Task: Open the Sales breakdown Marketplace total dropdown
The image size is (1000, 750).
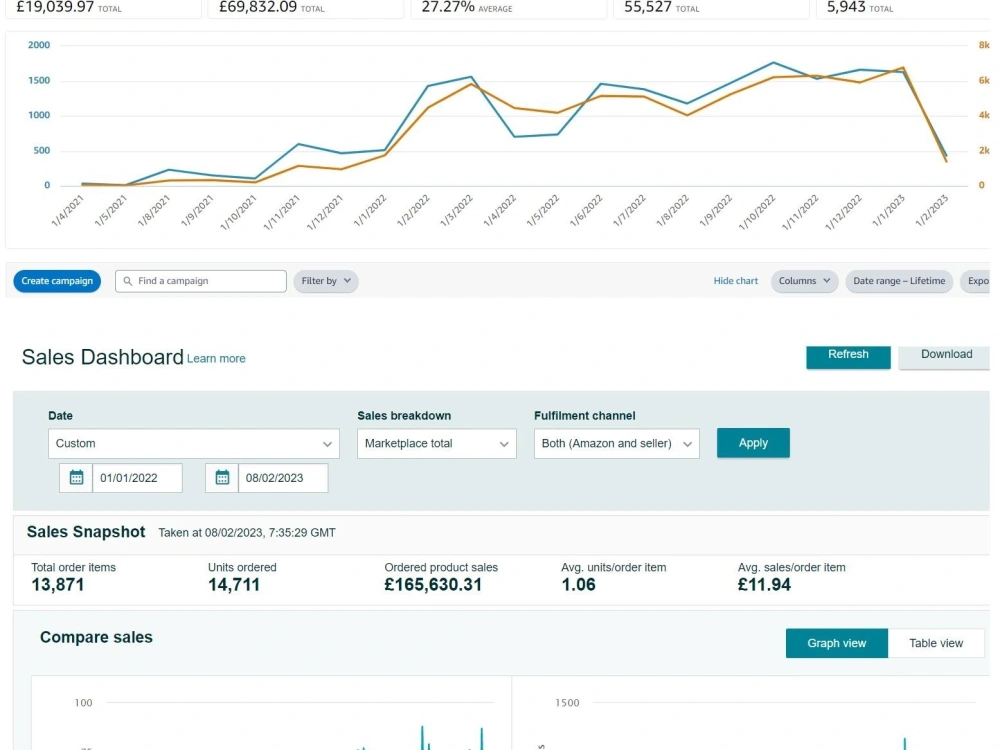Action: click(x=437, y=443)
